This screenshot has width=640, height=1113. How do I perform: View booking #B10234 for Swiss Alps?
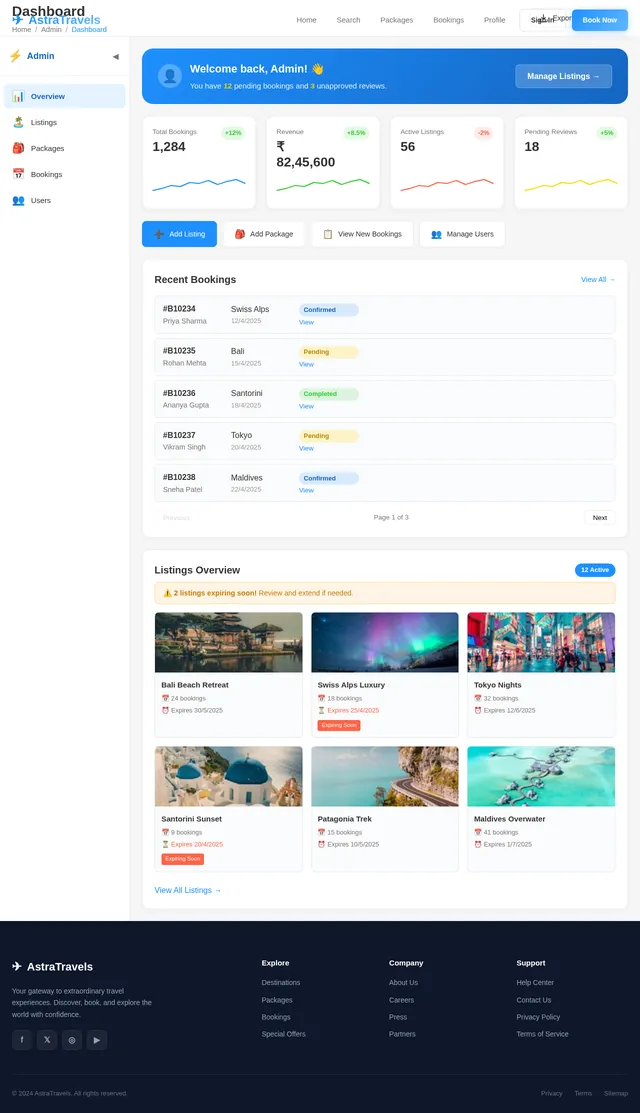(x=306, y=322)
